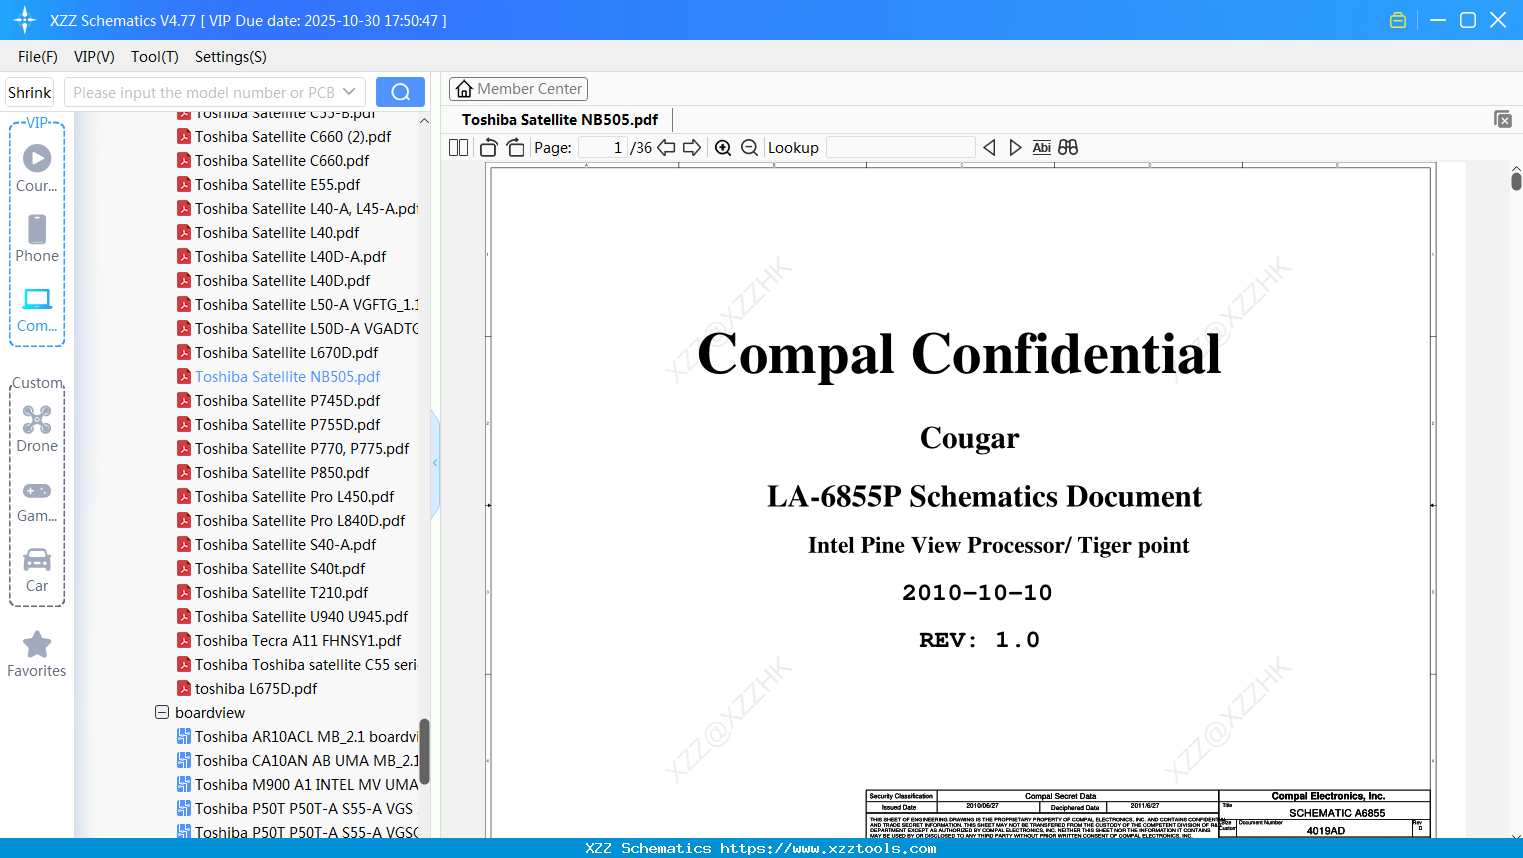Image resolution: width=1523 pixels, height=858 pixels.
Task: Rotate the page clockwise
Action: pos(516,148)
